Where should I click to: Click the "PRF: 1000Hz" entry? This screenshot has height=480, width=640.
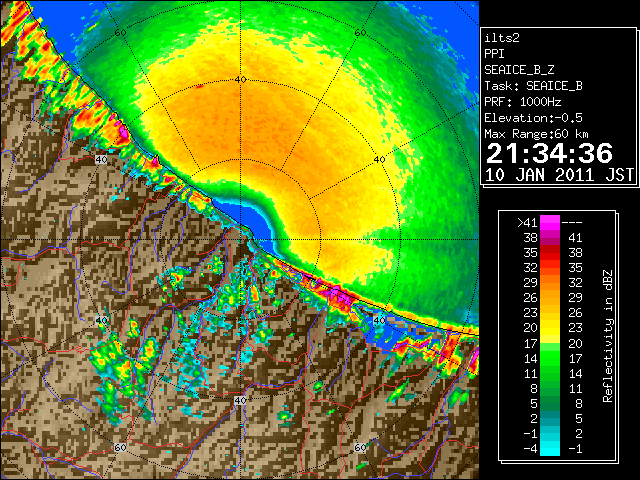pyautogui.click(x=523, y=102)
